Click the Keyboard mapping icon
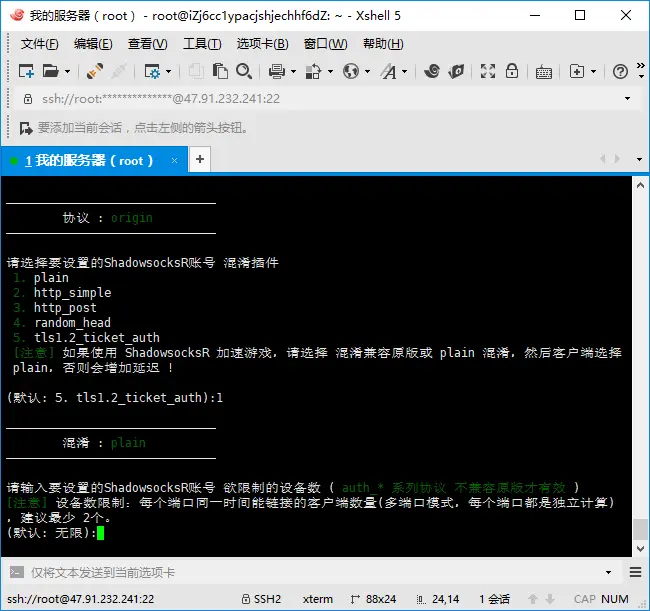This screenshot has width=650, height=611. click(x=543, y=72)
